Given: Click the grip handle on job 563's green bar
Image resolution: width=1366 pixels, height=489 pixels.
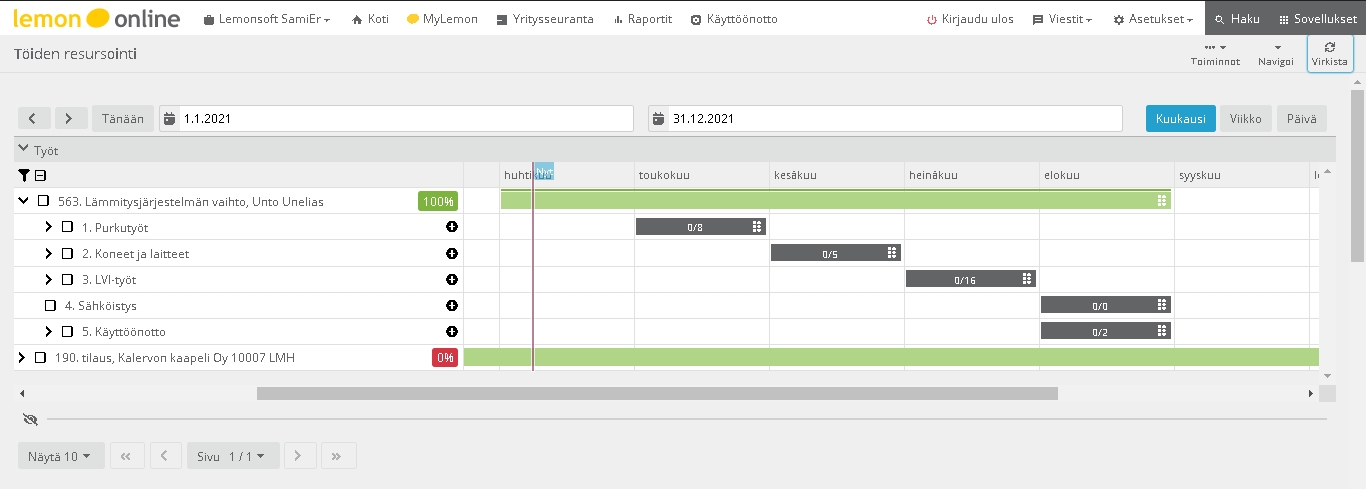Looking at the screenshot, I should tap(1162, 200).
